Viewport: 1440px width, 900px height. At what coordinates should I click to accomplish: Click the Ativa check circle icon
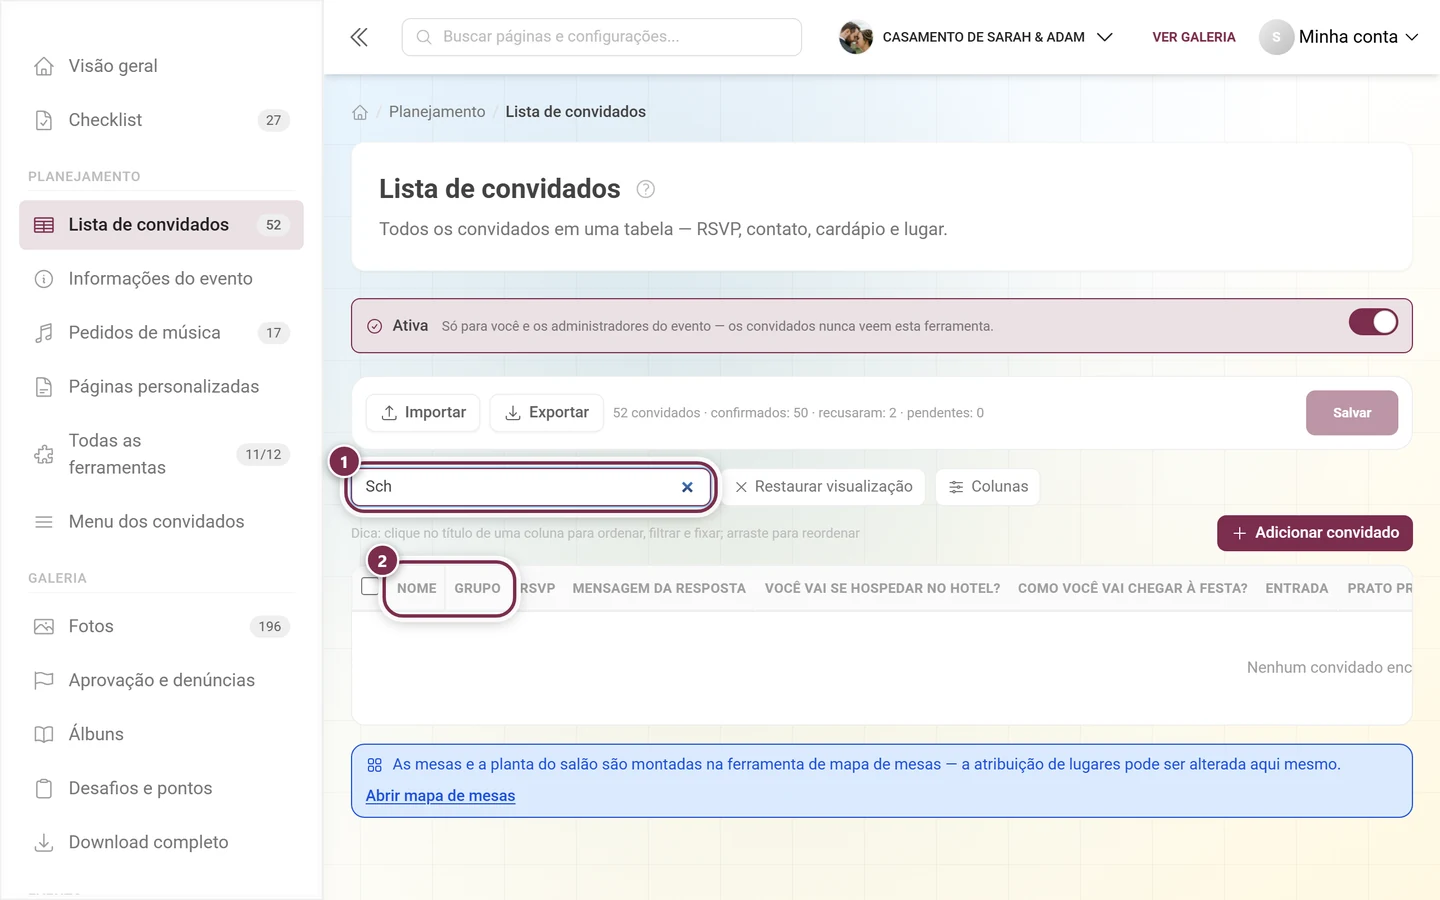(375, 326)
